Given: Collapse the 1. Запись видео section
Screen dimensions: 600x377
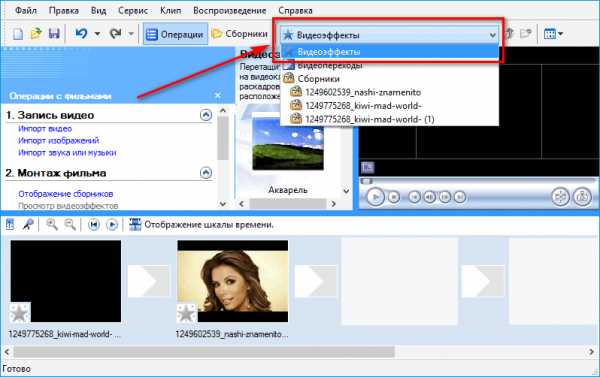Looking at the screenshot, I should [206, 115].
